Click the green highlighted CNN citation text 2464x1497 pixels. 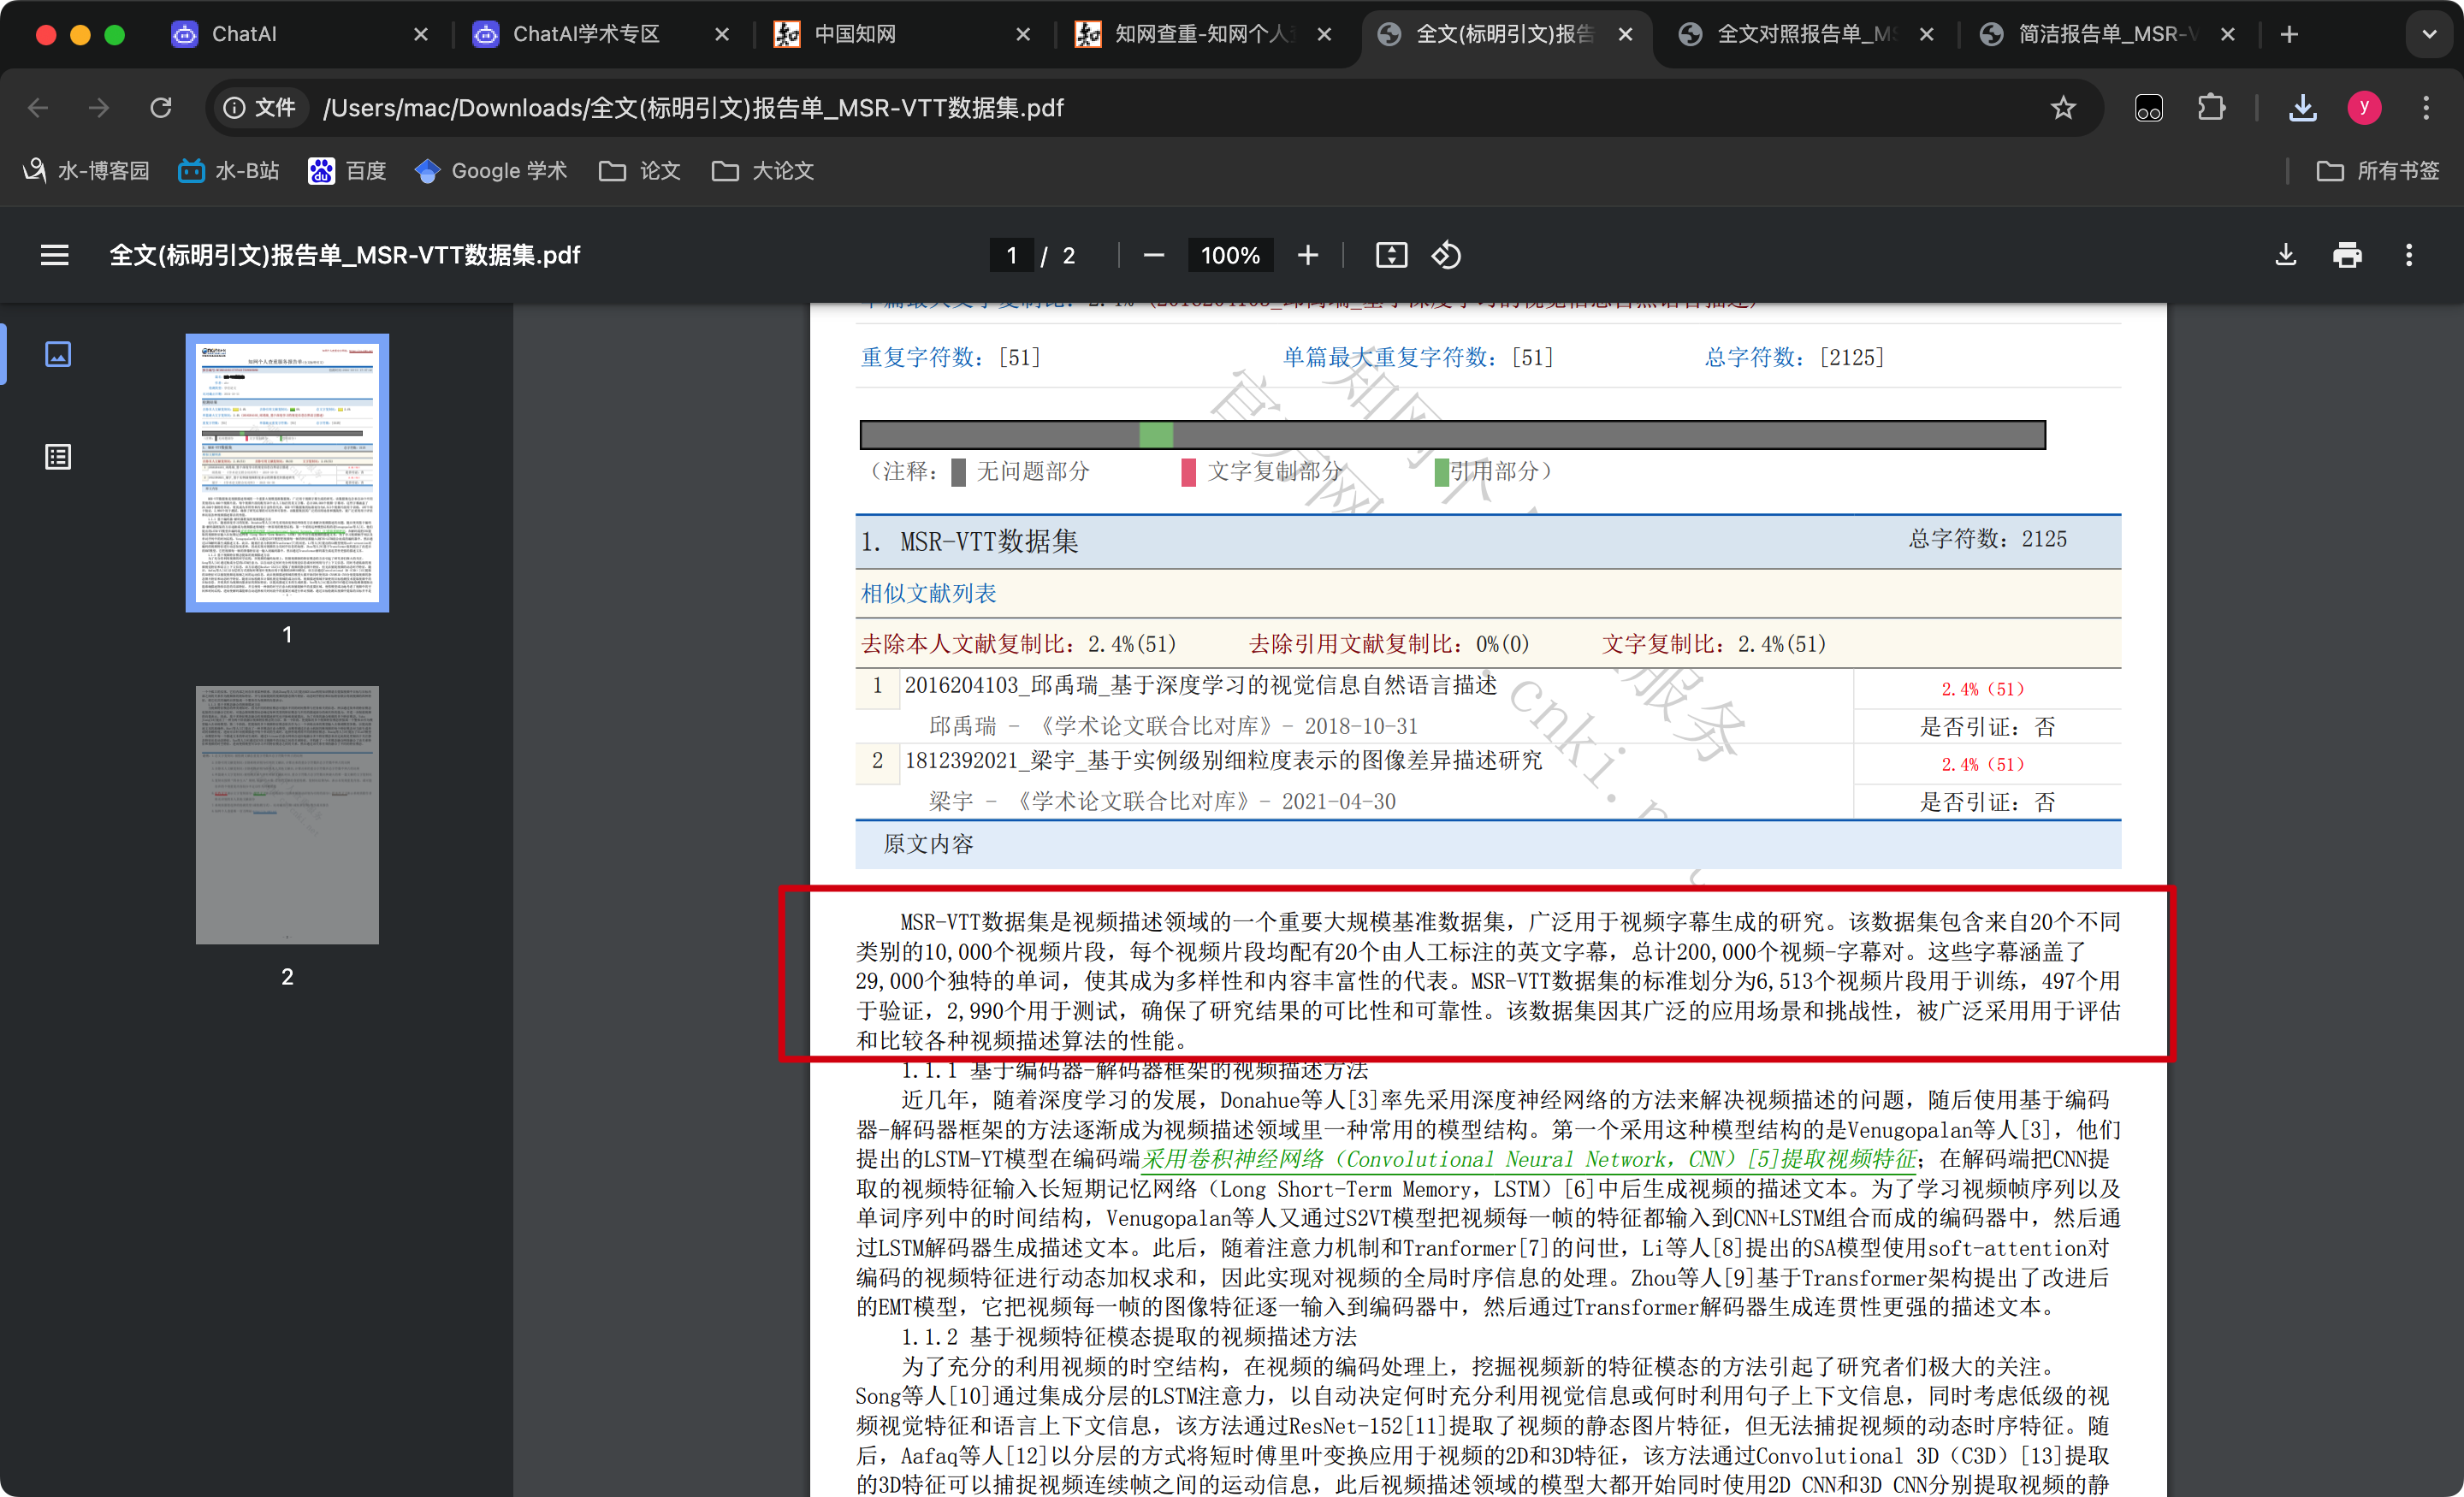tap(1528, 1159)
